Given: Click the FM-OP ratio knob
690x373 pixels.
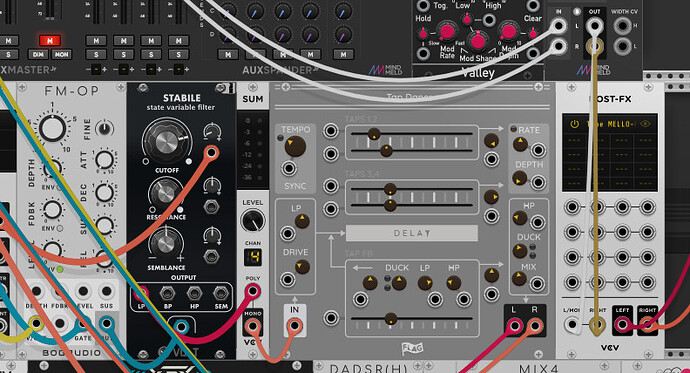Looking at the screenshot, I should click(52, 128).
